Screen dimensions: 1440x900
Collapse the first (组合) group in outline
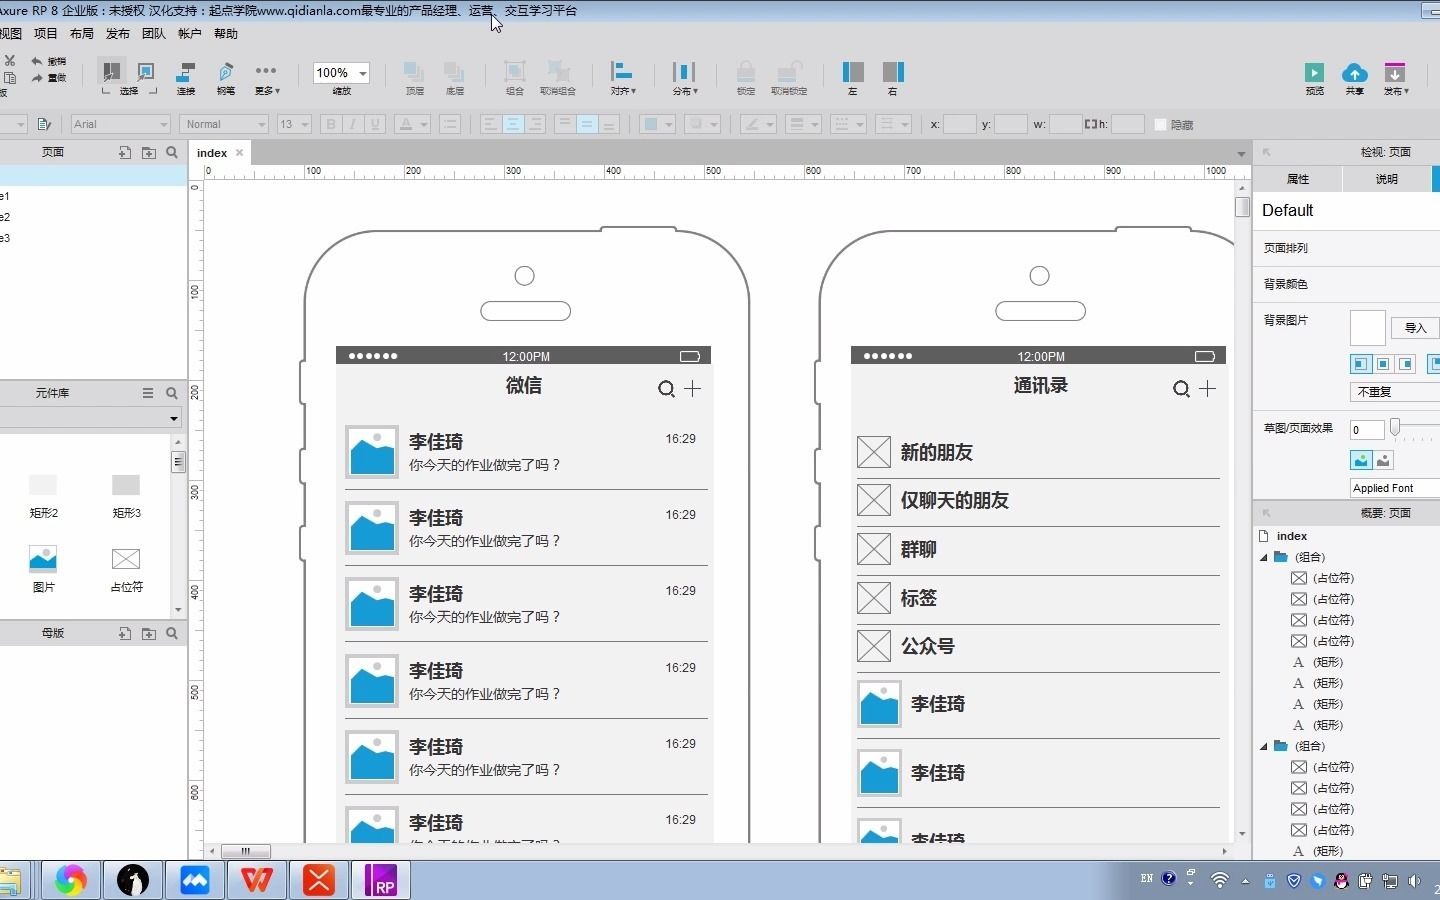point(1263,557)
